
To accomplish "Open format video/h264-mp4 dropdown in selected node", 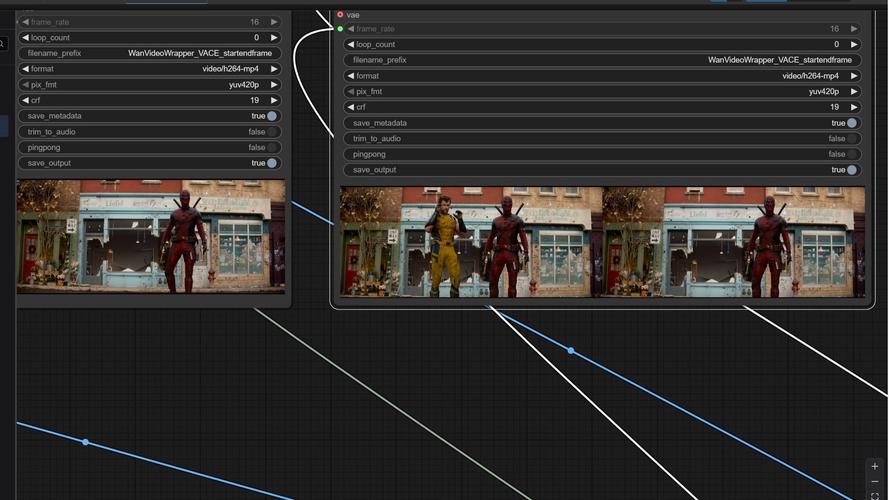I will 602,75.
